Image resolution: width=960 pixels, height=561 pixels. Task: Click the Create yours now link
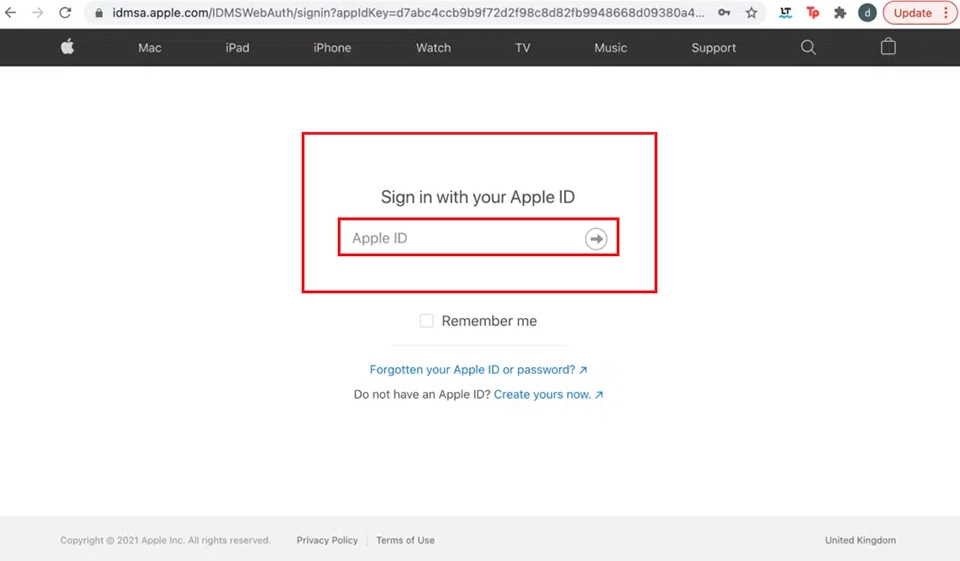click(548, 394)
